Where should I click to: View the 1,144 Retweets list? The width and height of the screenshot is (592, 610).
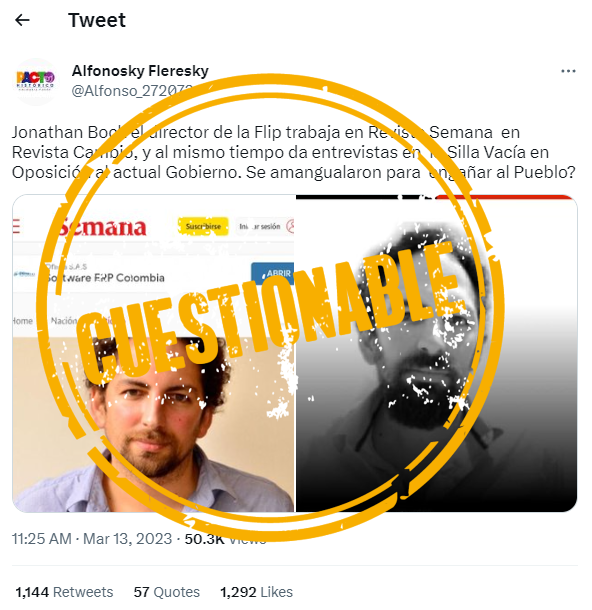point(64,592)
